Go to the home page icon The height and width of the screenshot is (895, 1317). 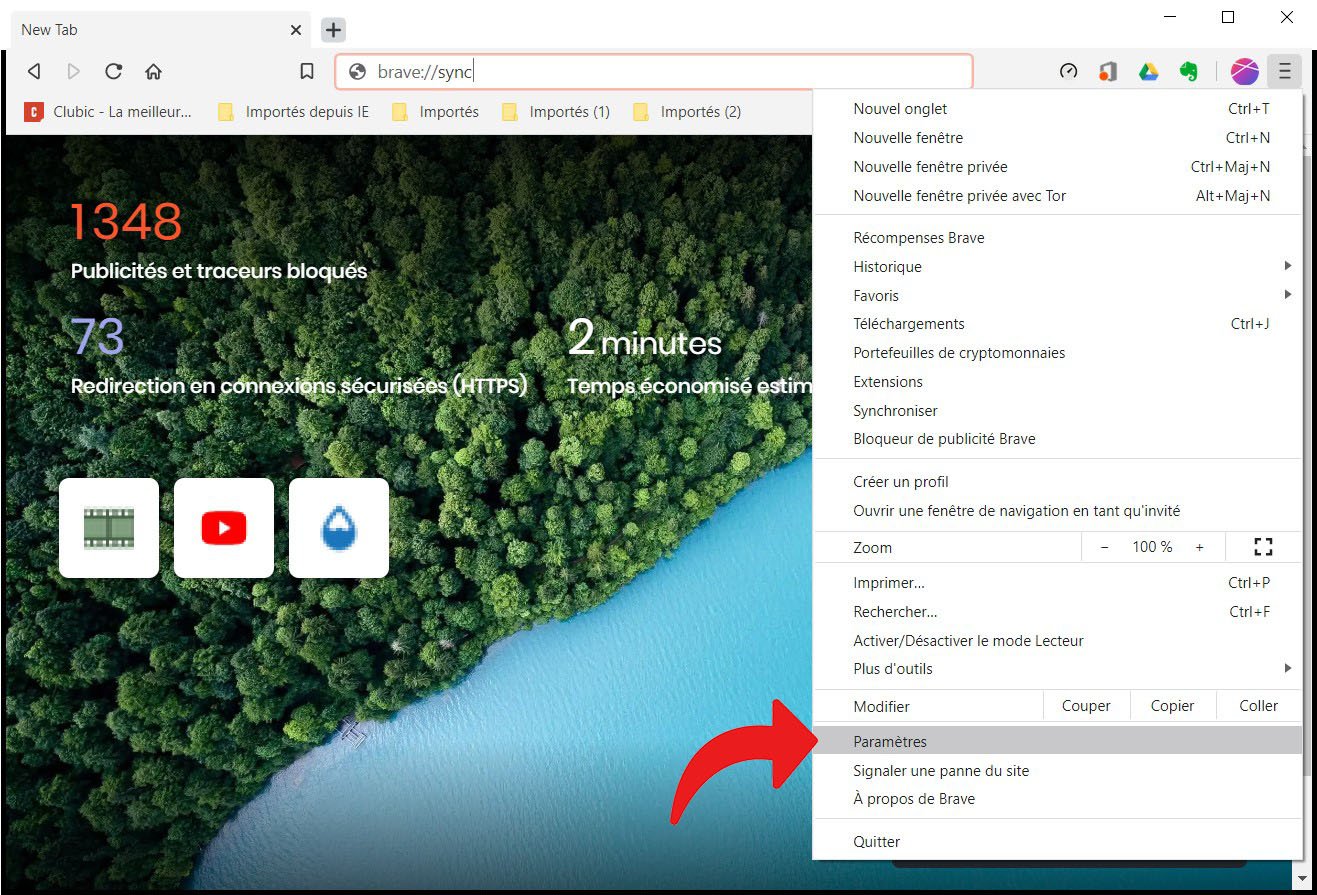(x=153, y=71)
